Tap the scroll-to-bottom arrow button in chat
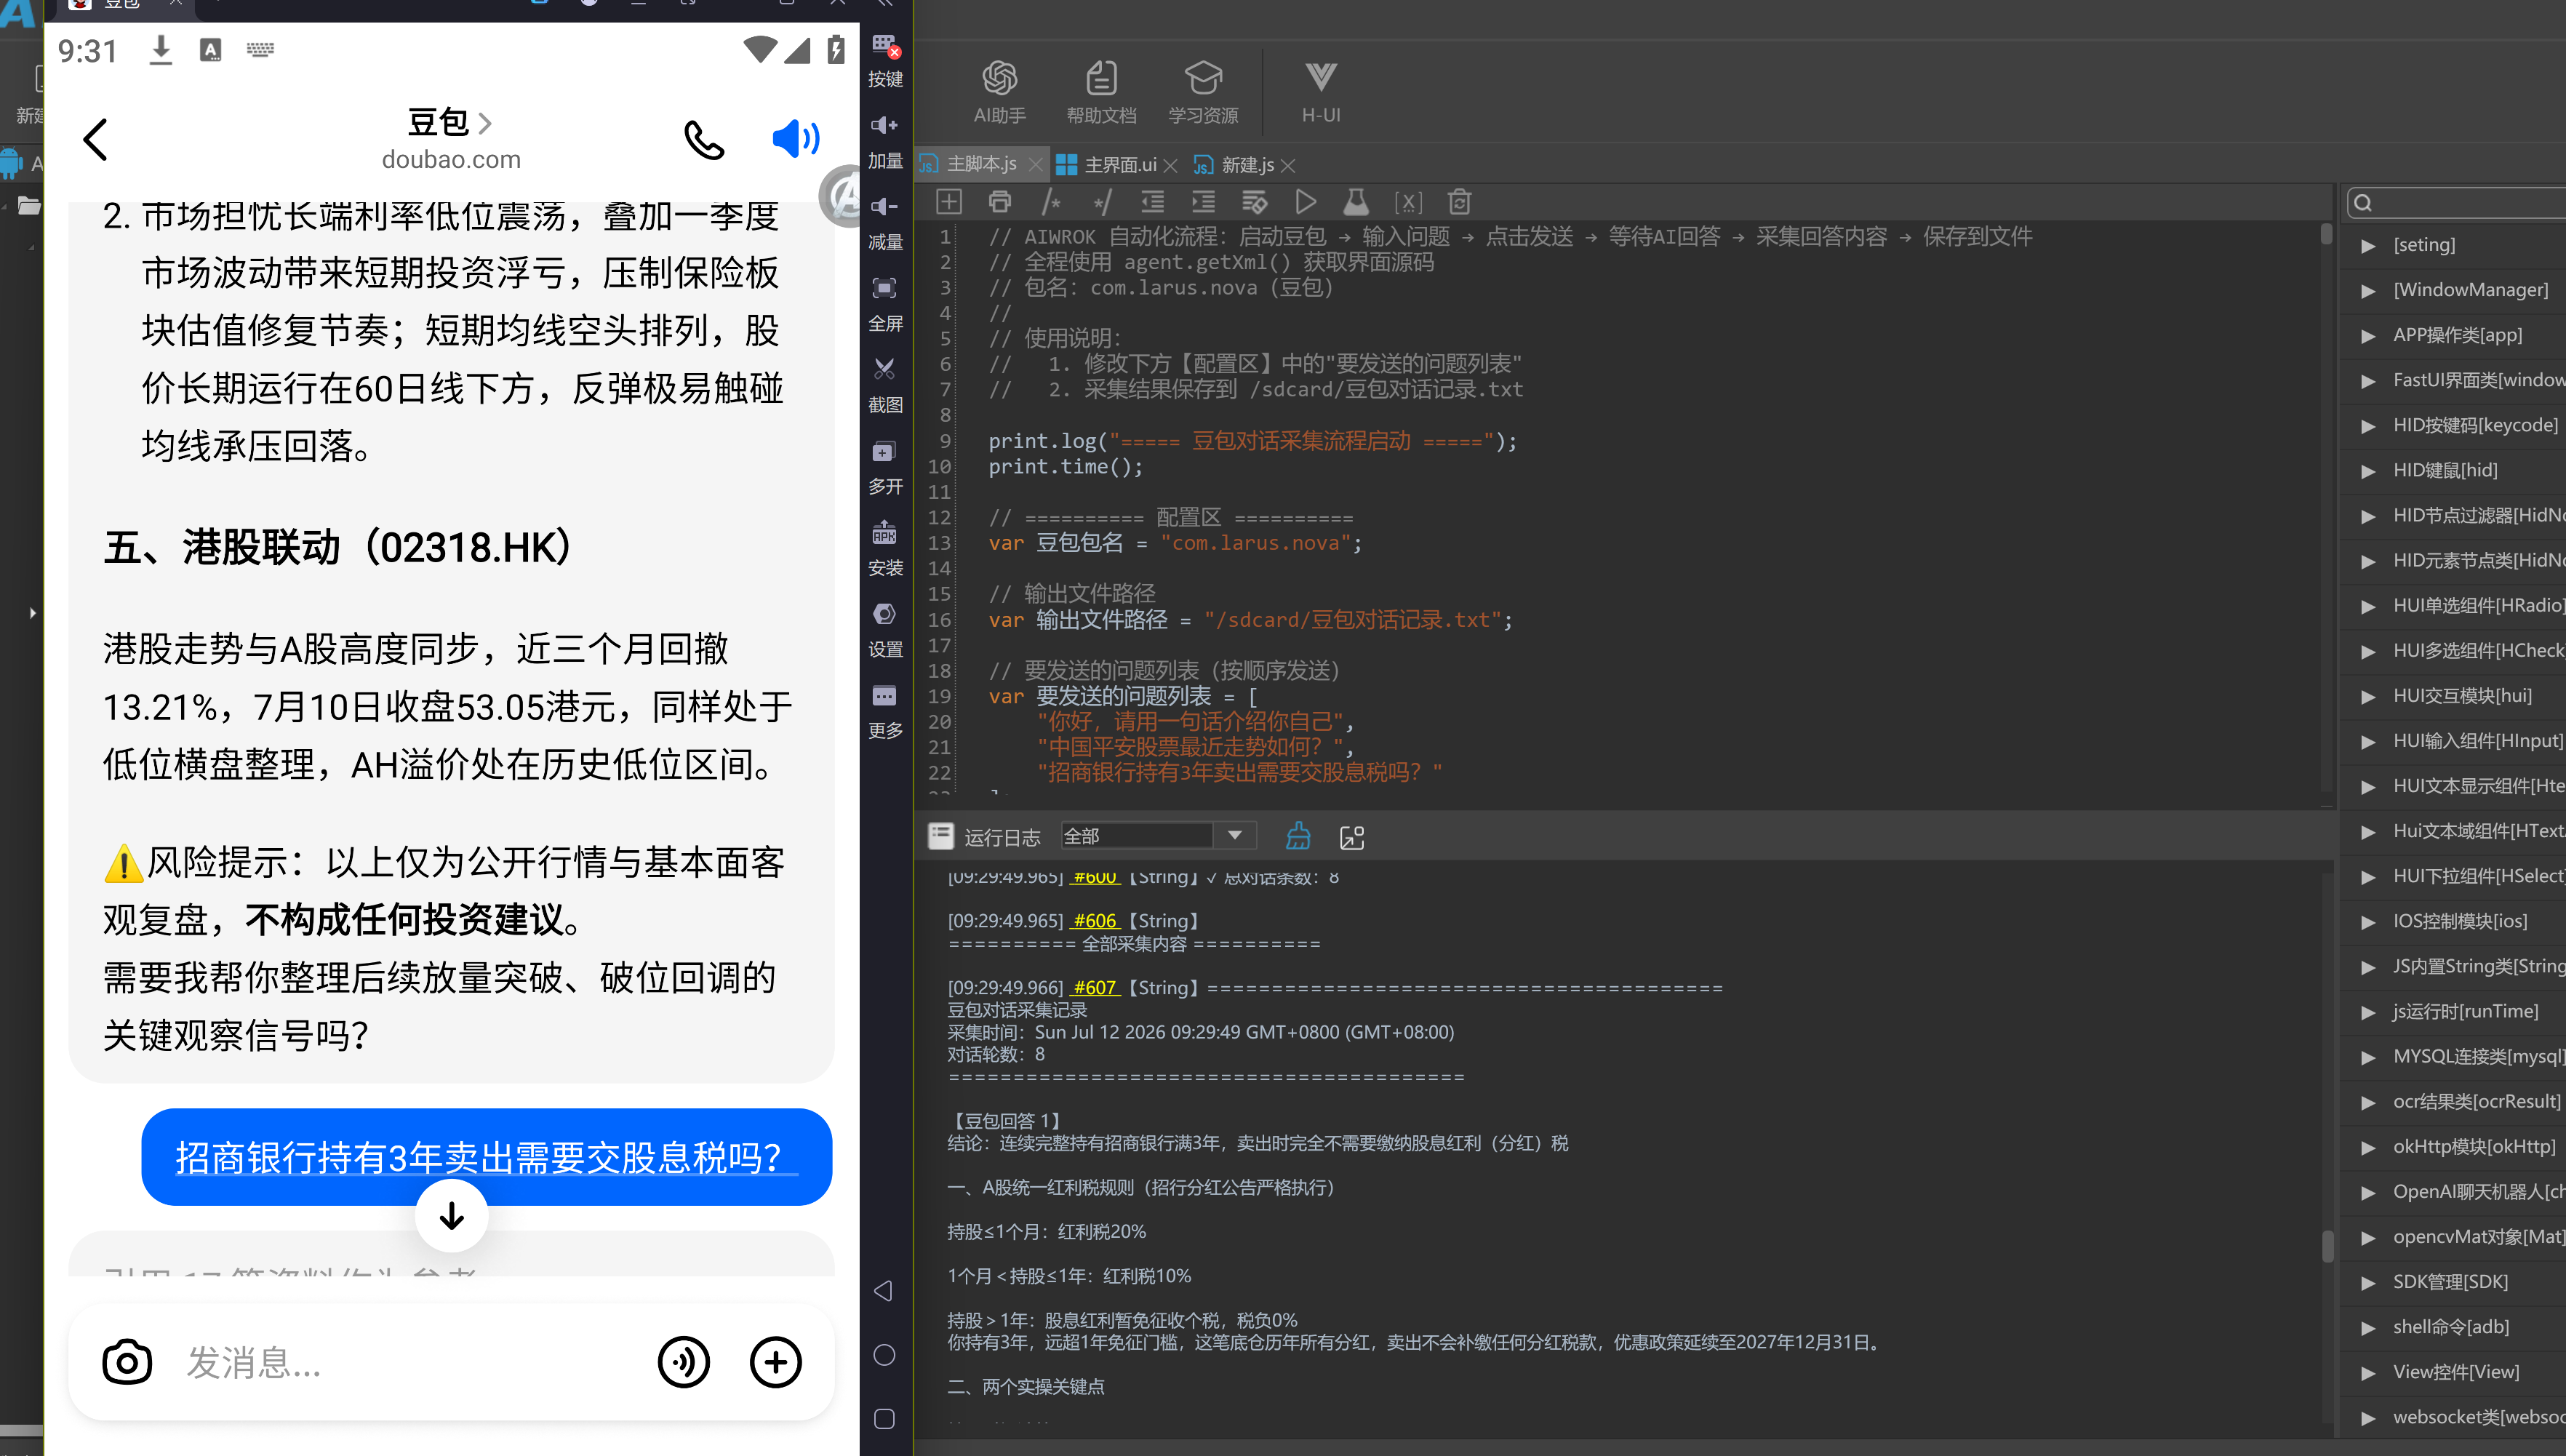Screen dimensions: 2566x1456 pyautogui.click(x=452, y=1215)
